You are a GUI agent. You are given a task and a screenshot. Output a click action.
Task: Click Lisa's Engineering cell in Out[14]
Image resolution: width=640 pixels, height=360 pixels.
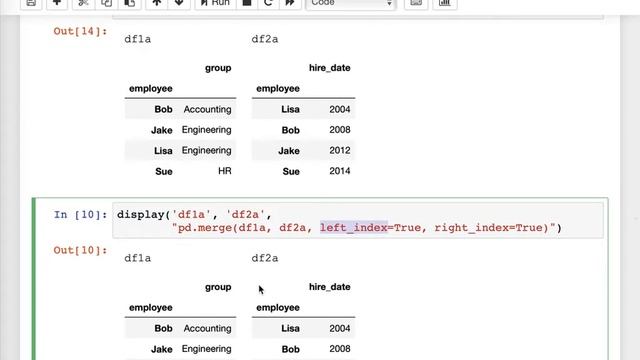pos(207,151)
